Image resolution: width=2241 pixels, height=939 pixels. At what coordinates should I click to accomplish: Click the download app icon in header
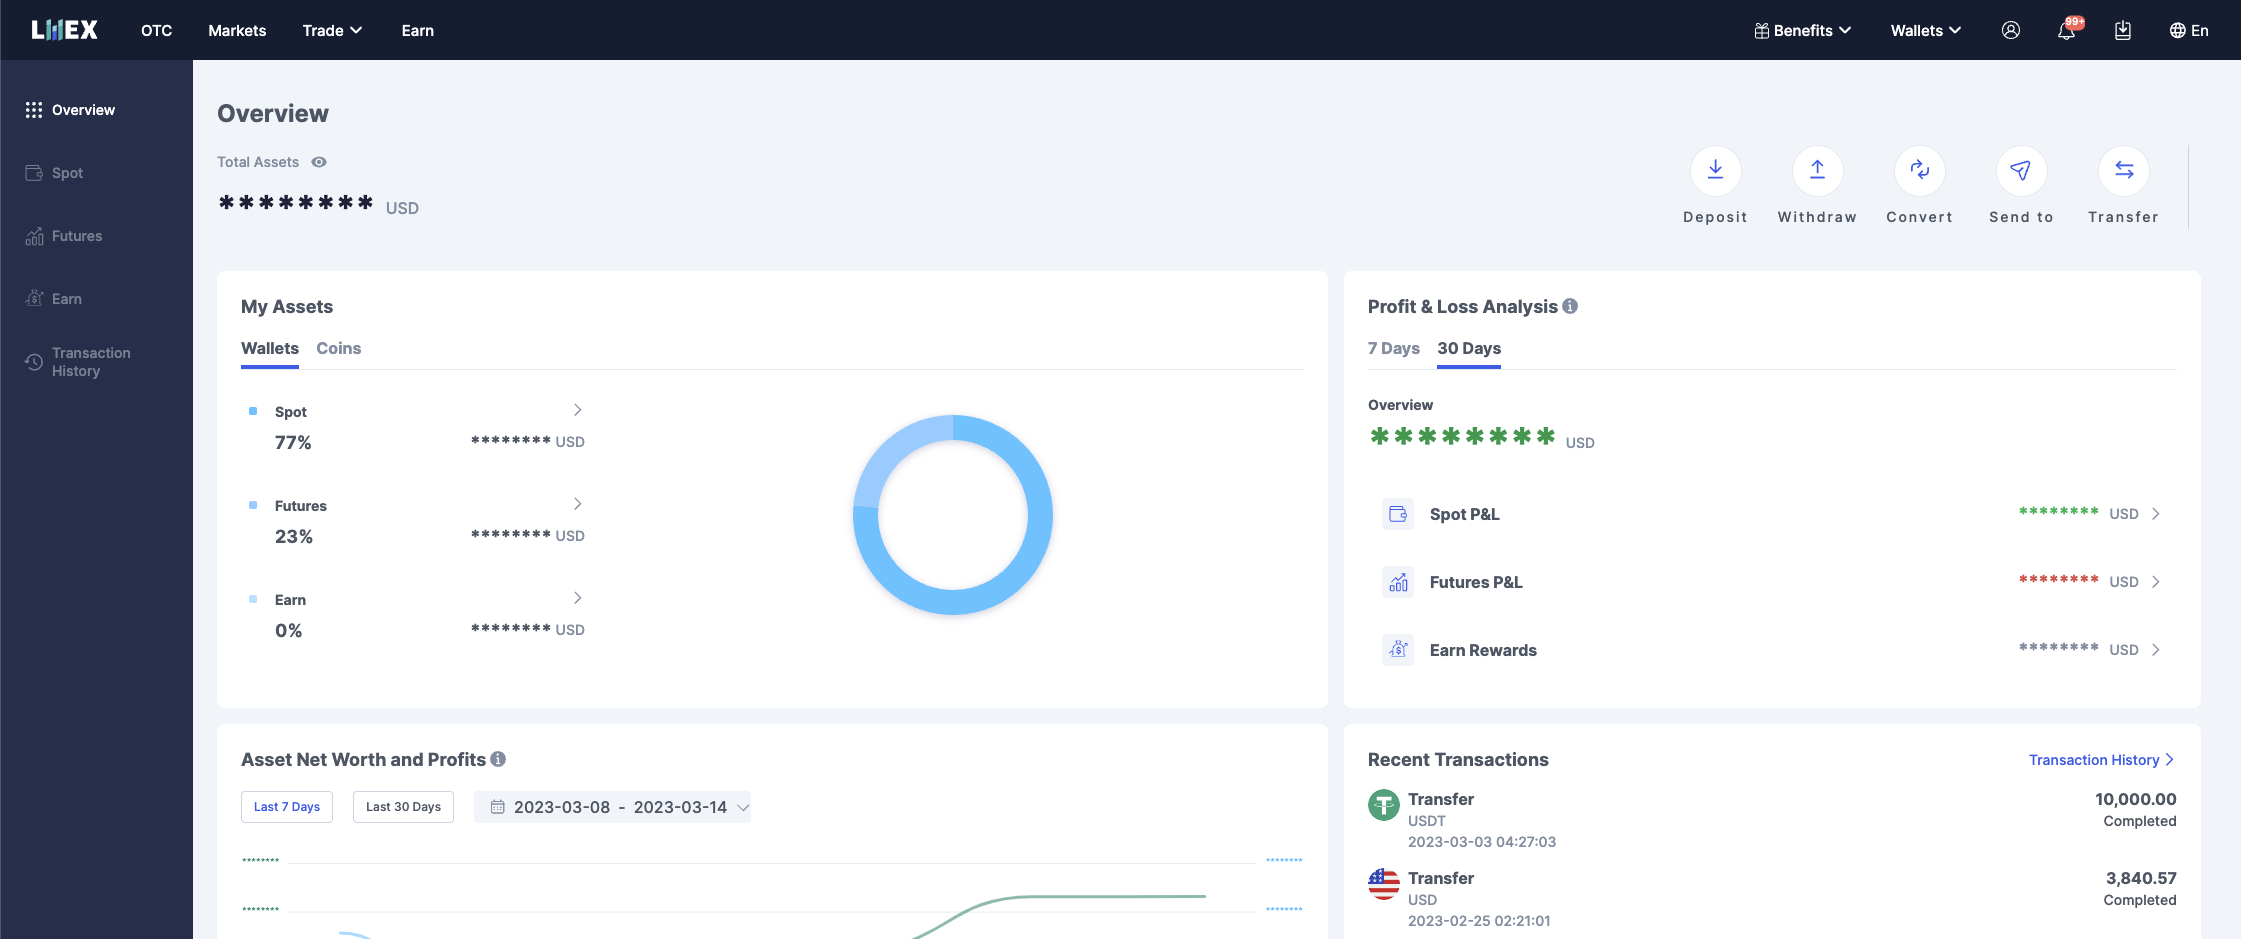[x=2122, y=30]
